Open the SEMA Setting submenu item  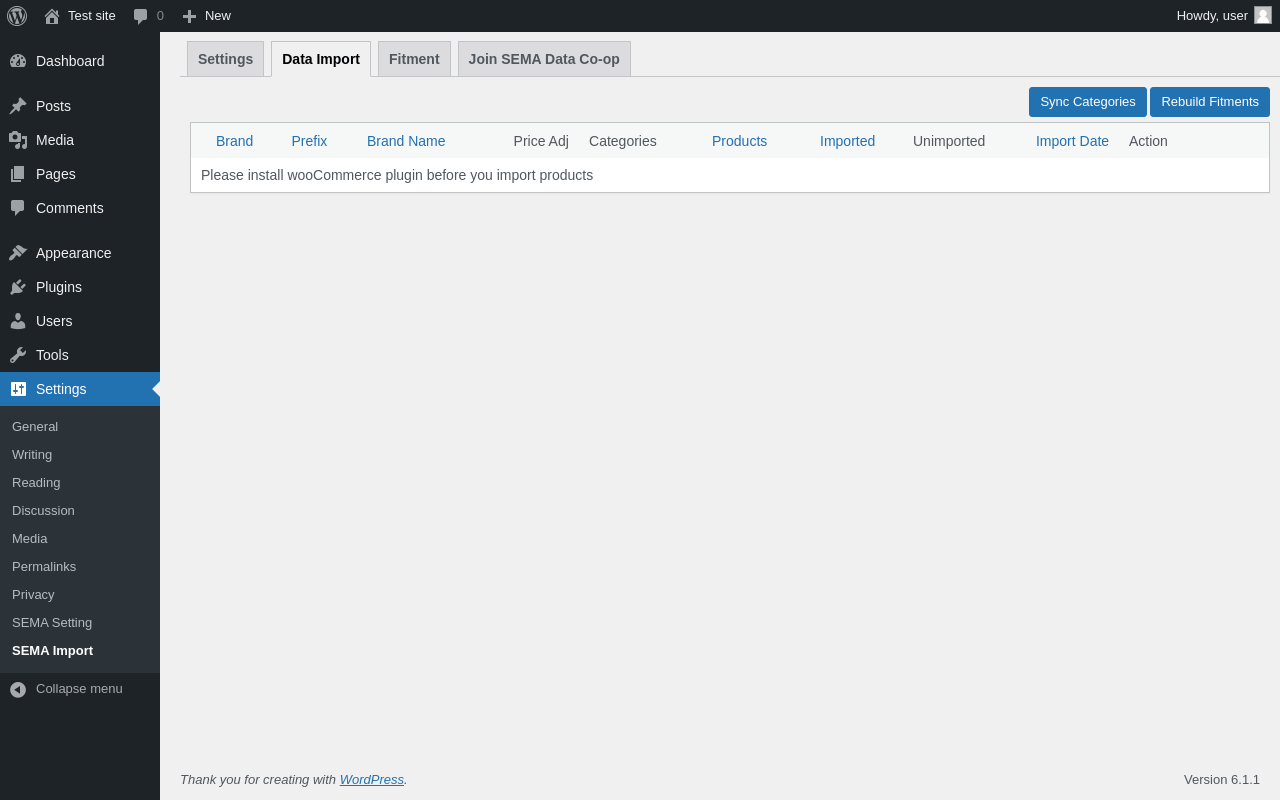tap(52, 623)
